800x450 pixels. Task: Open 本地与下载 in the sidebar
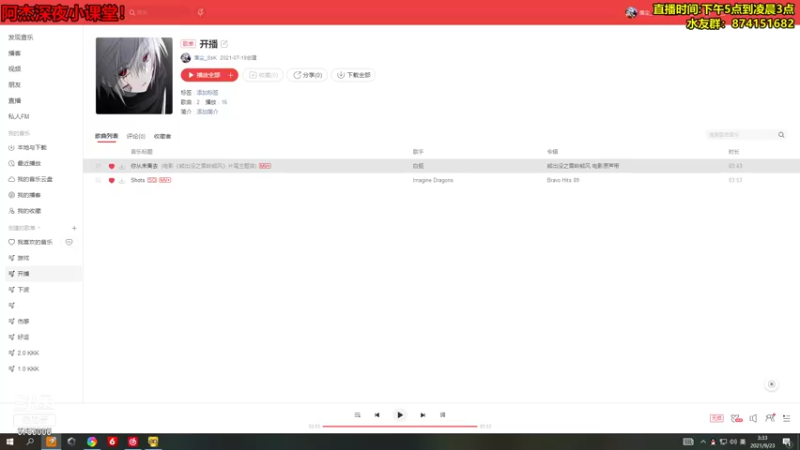pyautogui.click(x=28, y=147)
